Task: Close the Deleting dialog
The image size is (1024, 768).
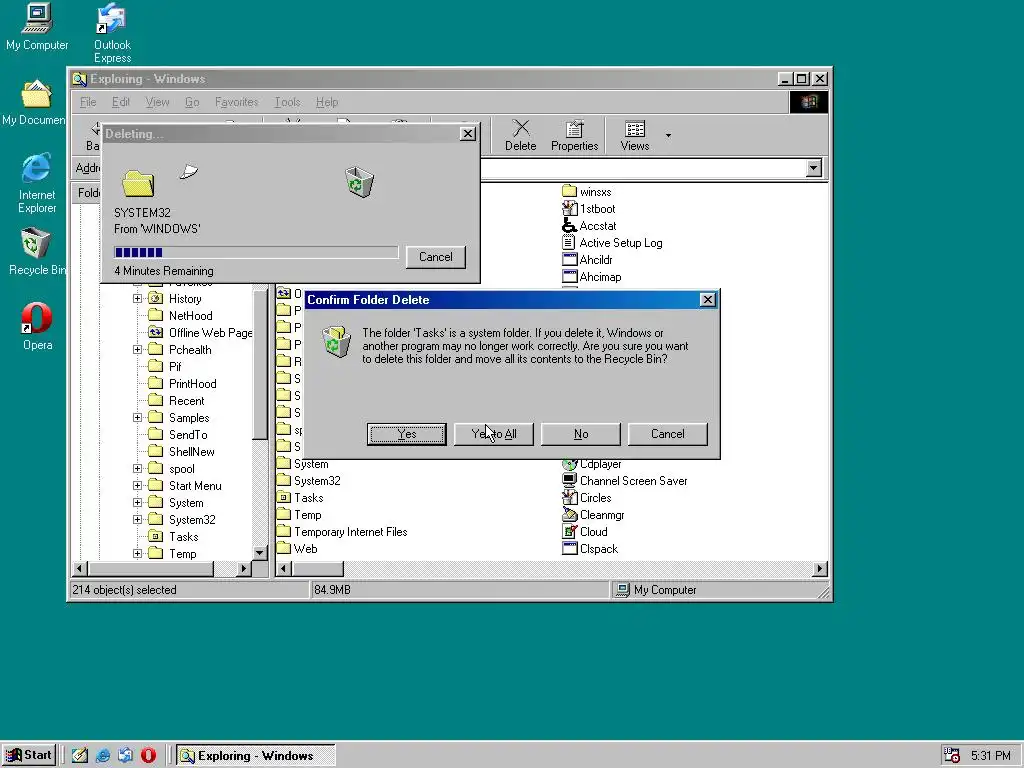Action: click(x=468, y=133)
